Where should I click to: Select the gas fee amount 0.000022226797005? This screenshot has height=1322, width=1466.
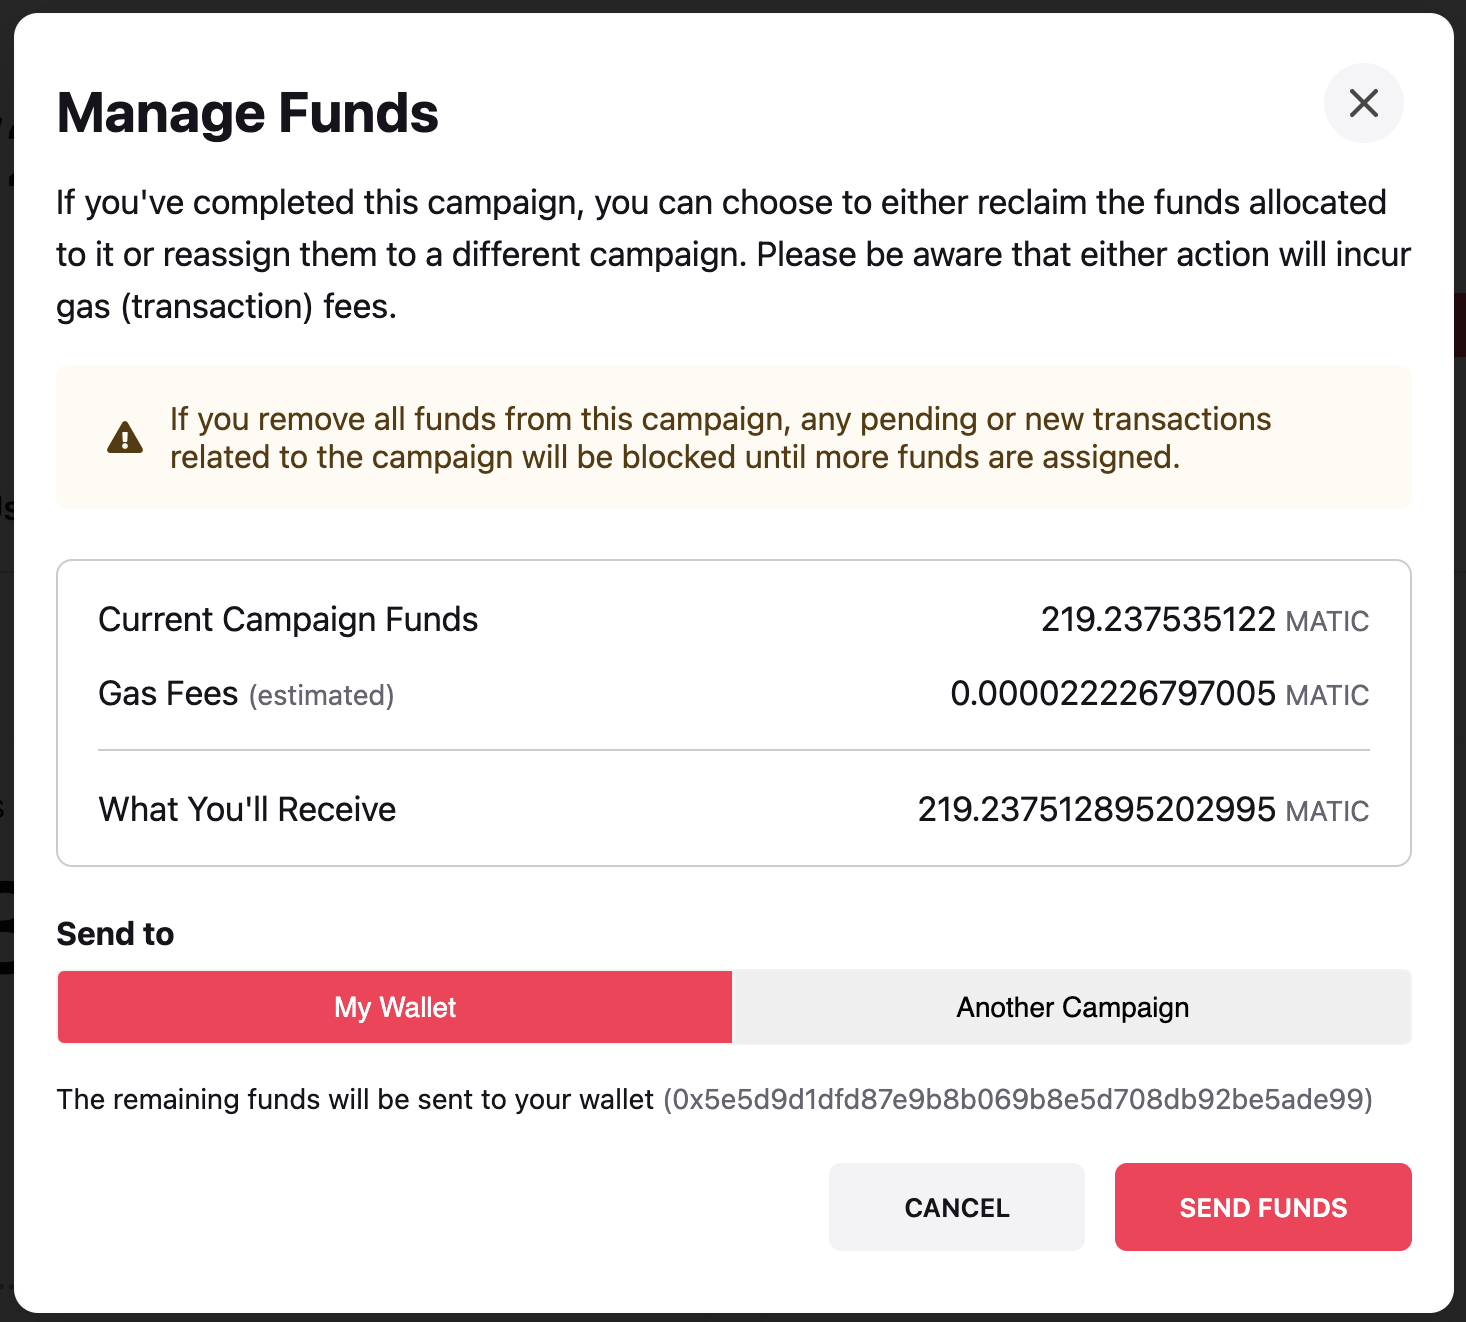click(x=1115, y=693)
